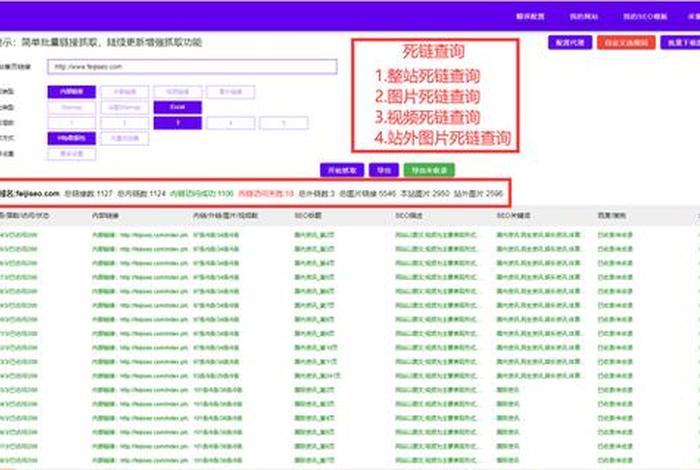Click the internal link column header
700x470 pixels.
[x=105, y=216]
